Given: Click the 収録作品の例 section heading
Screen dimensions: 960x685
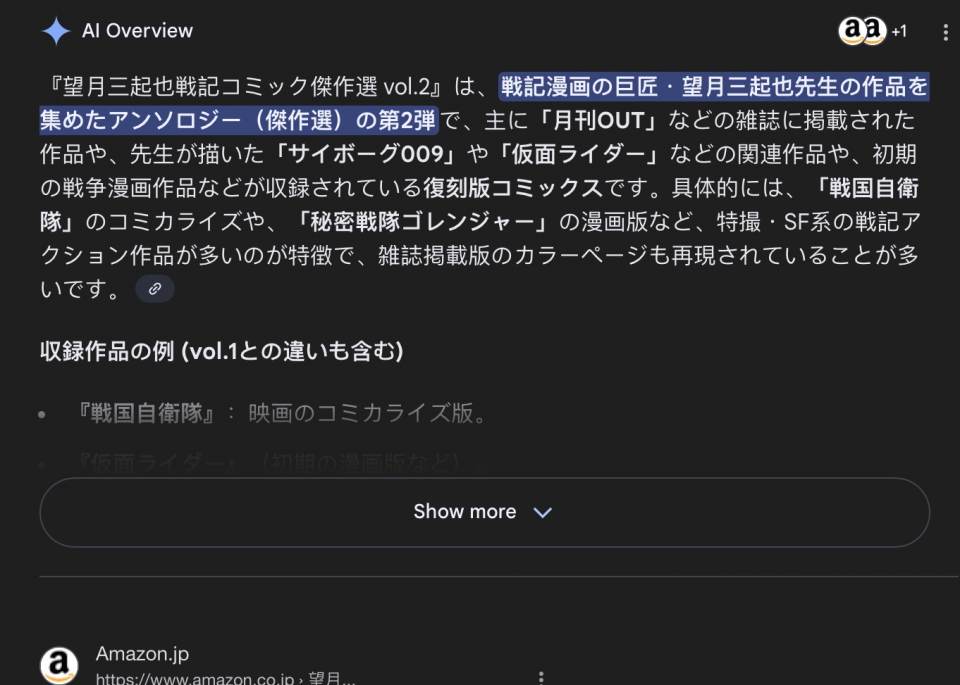Looking at the screenshot, I should [221, 351].
